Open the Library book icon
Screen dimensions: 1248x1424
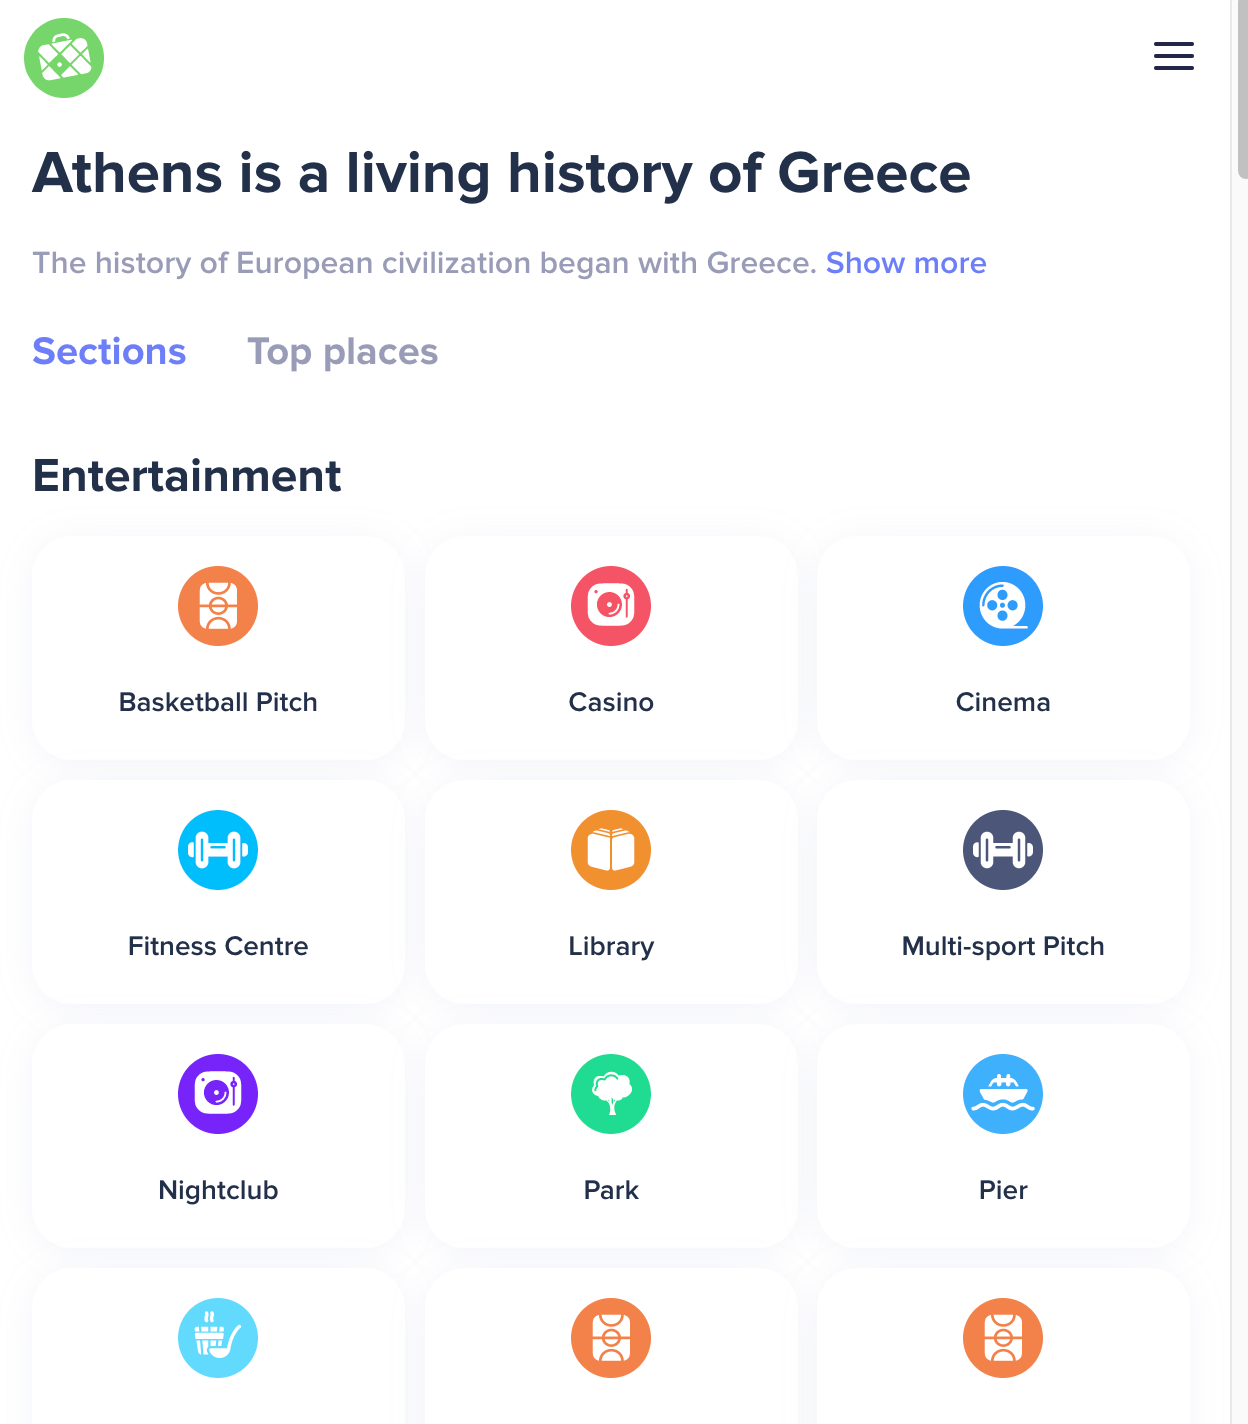pos(611,850)
